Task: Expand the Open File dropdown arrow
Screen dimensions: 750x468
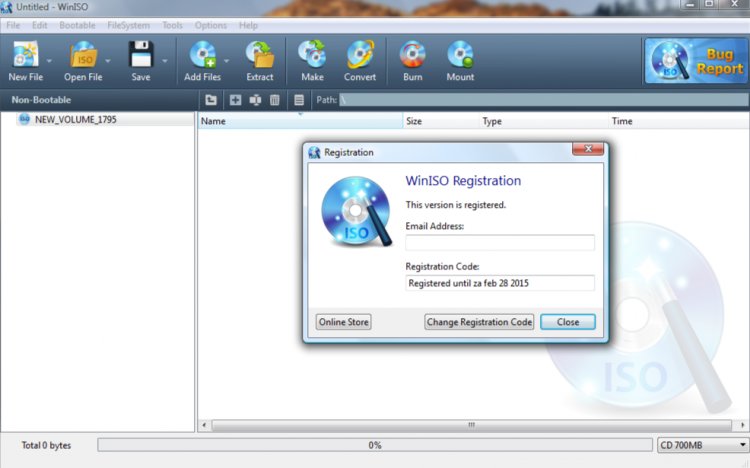Action: [108, 60]
